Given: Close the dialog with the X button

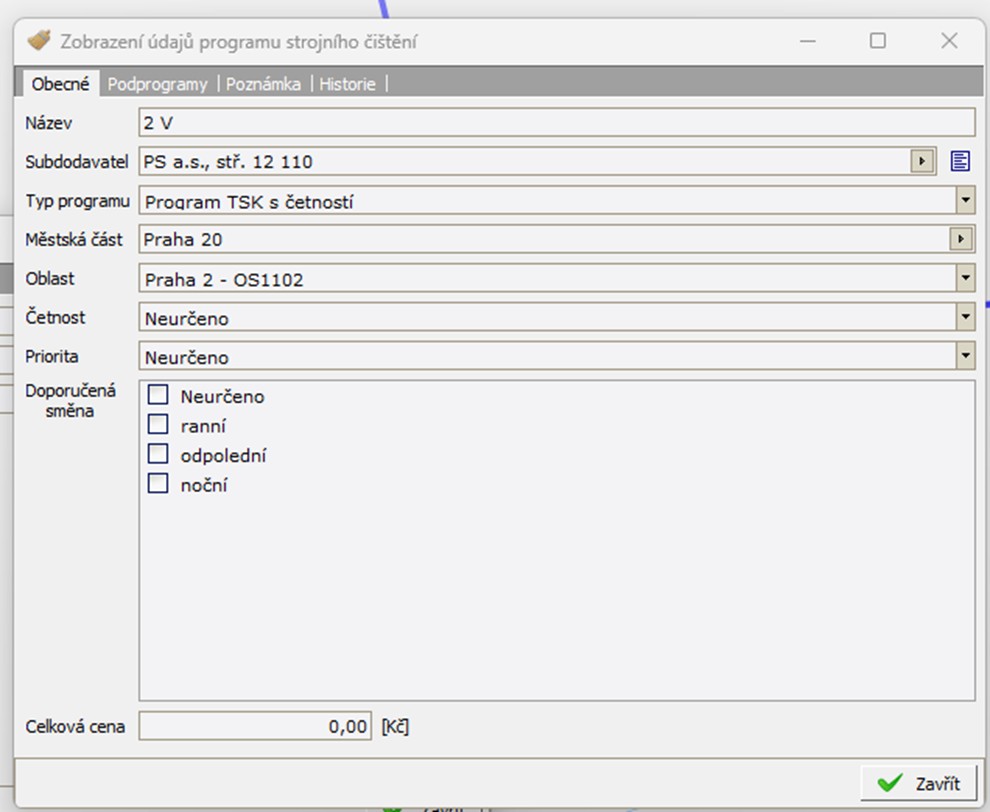Looking at the screenshot, I should 949,41.
